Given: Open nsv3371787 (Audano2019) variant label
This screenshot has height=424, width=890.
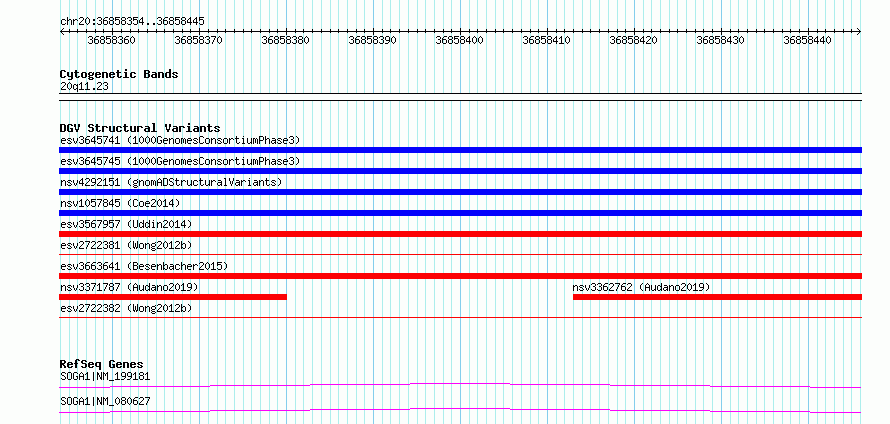Looking at the screenshot, I should pos(129,287).
